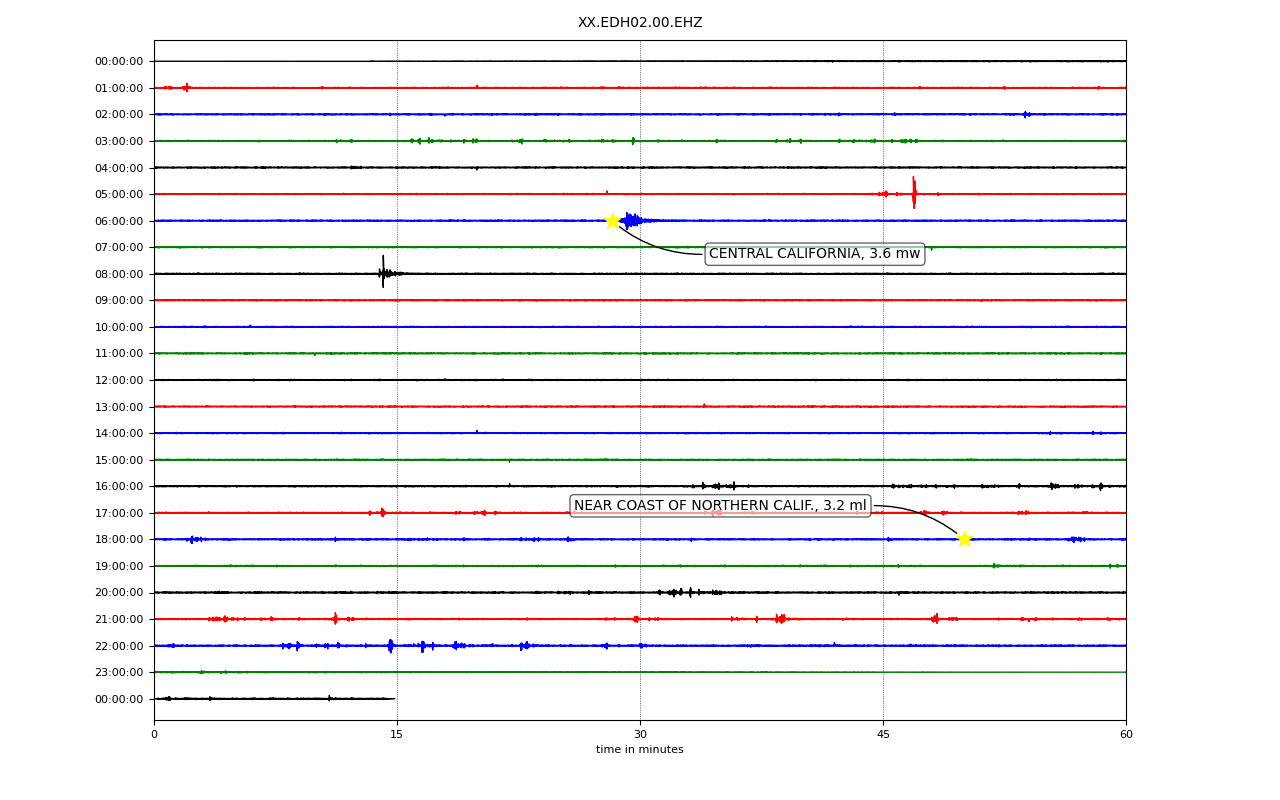Viewport: 1280px width, 800px height.
Task: Click the black spike on the 08:00:00 trace
Action: click(x=383, y=272)
